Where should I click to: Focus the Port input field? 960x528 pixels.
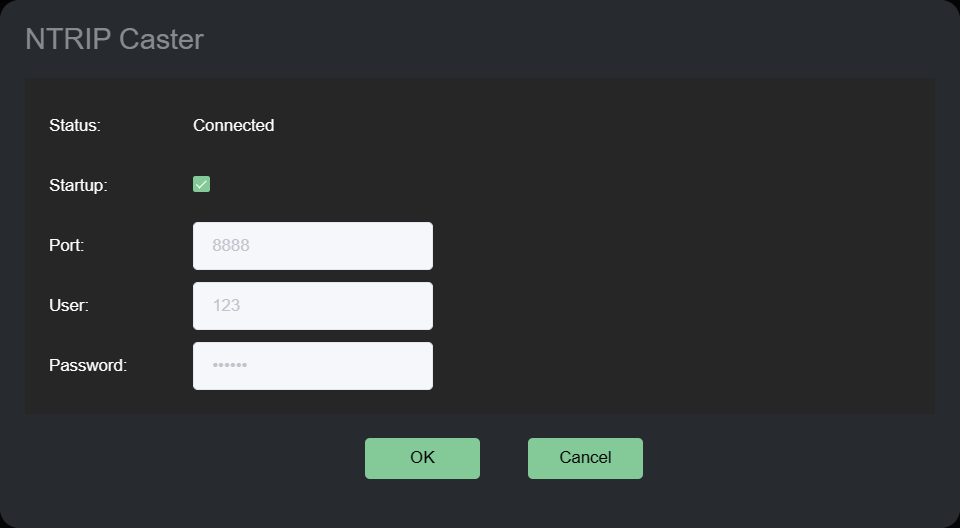(312, 246)
